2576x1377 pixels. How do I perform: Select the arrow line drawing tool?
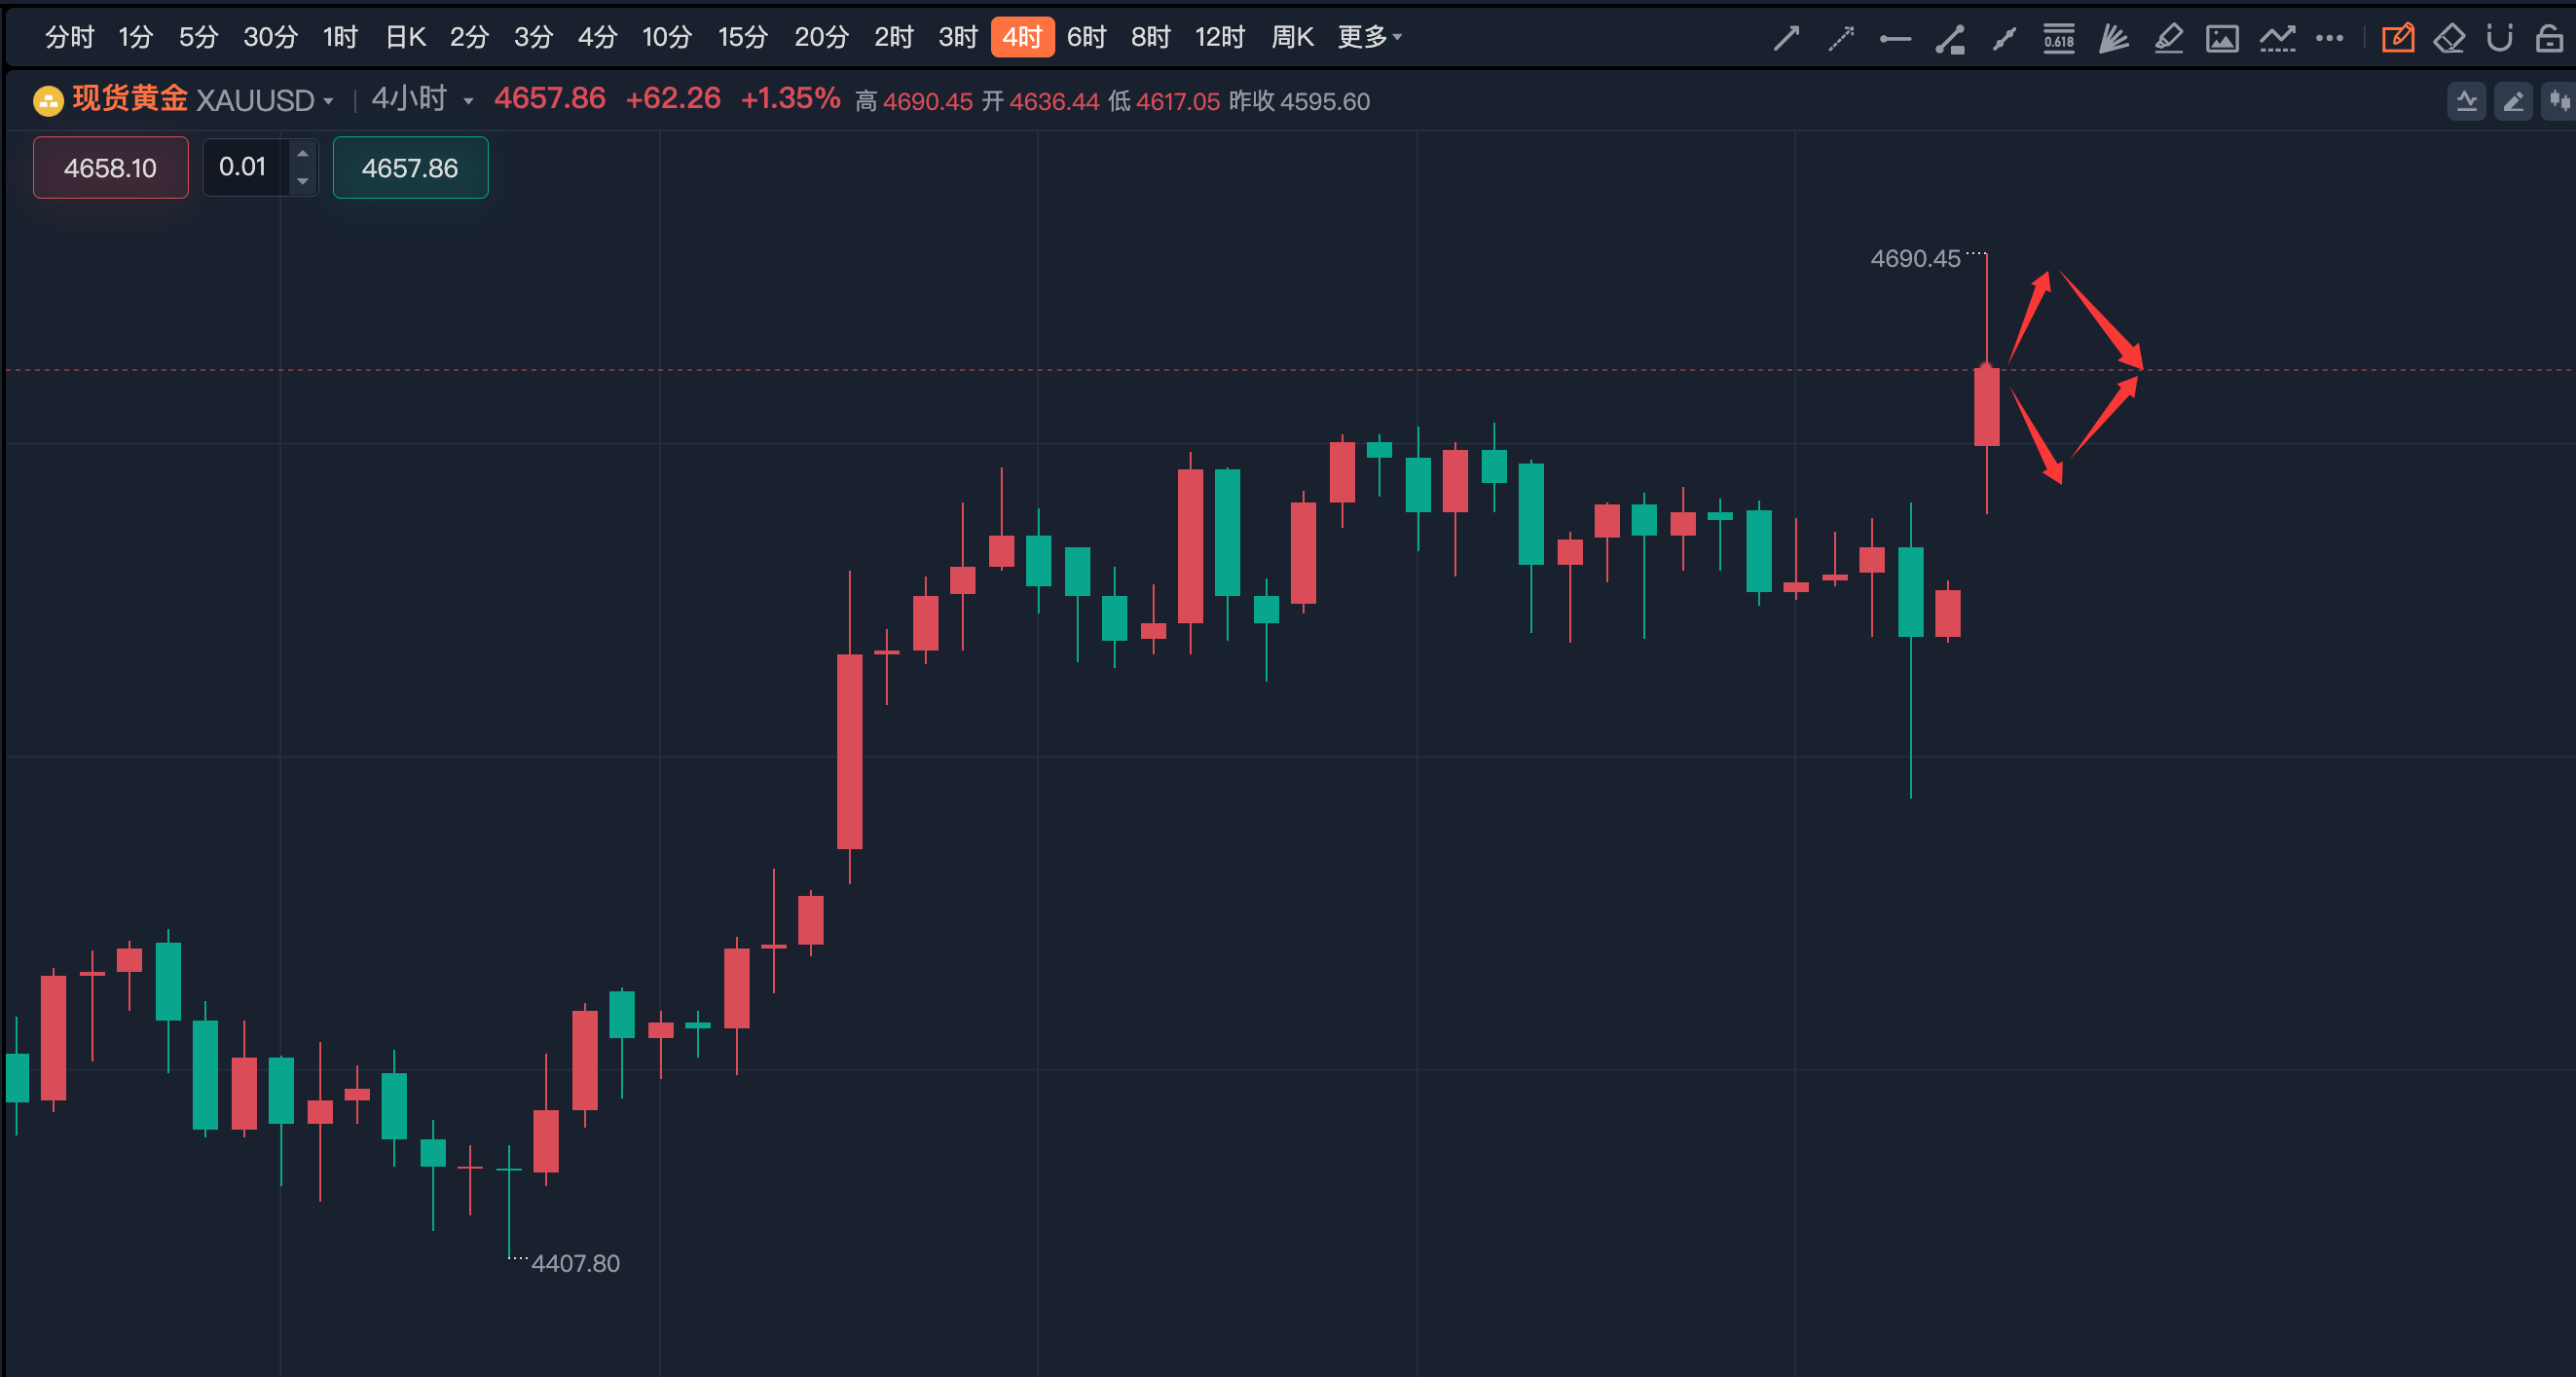click(1786, 39)
